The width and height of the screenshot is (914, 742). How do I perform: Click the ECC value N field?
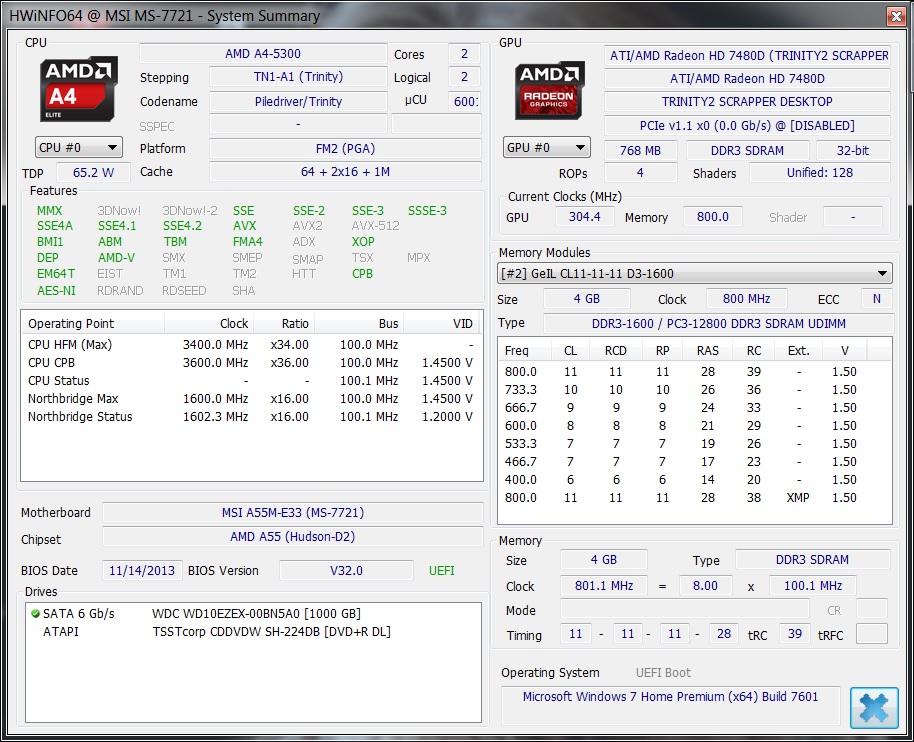(x=876, y=298)
